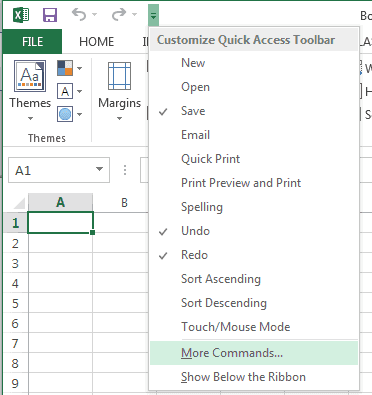372x395 pixels.
Task: Expand the Name Box dropdown arrow
Action: pyautogui.click(x=99, y=169)
